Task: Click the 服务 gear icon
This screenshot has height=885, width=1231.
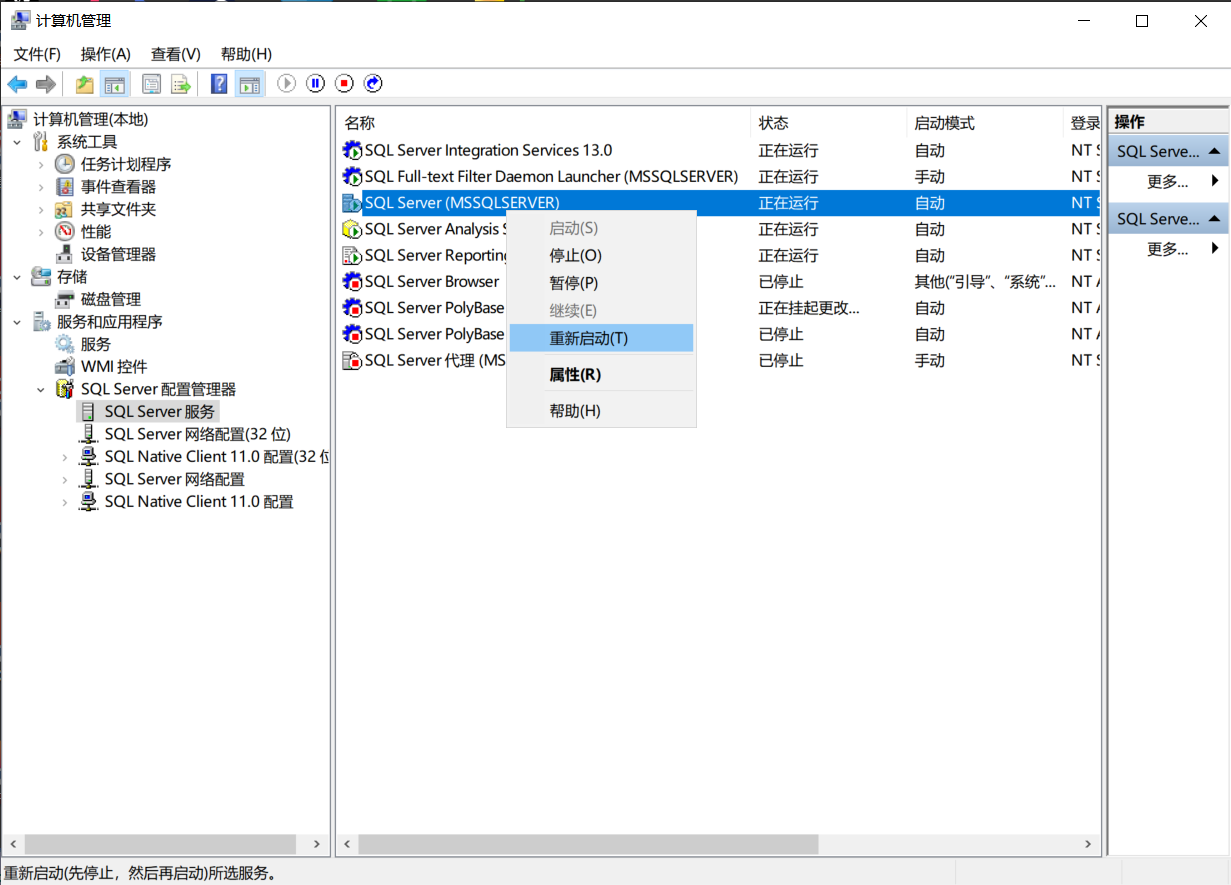Action: [x=64, y=344]
